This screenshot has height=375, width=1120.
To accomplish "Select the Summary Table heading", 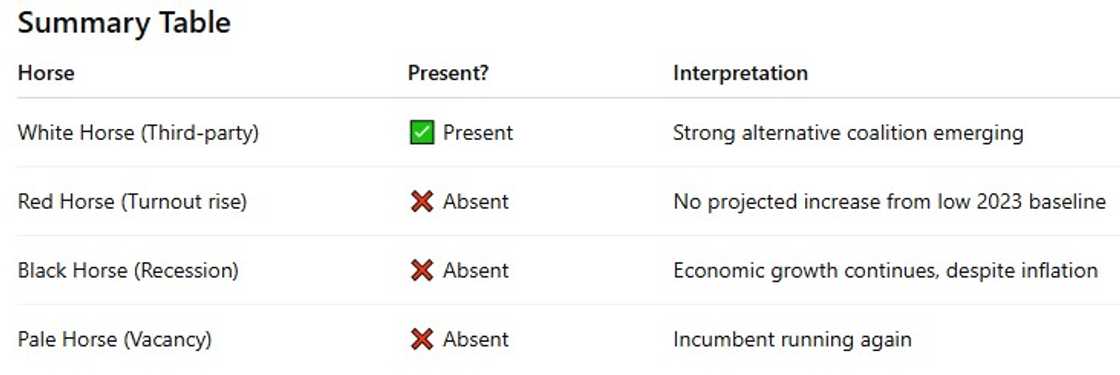I will click(x=124, y=23).
